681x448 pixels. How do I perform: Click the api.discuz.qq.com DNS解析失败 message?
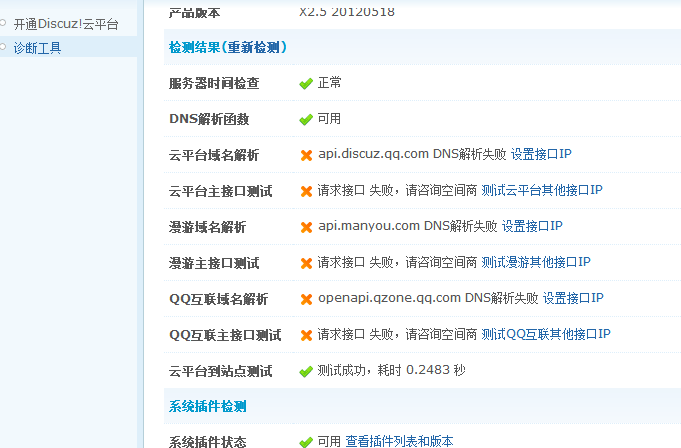(412, 154)
